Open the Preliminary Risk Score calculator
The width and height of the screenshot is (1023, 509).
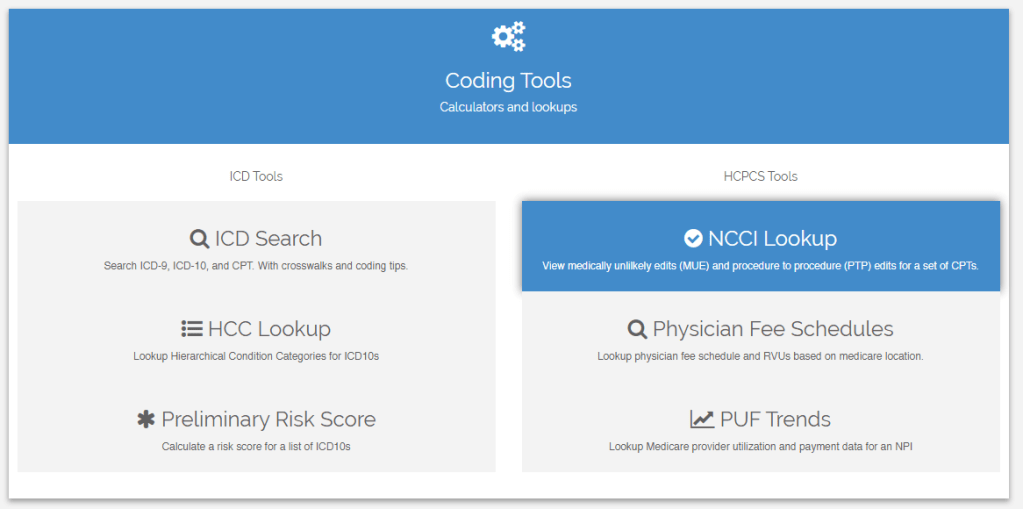click(x=268, y=419)
